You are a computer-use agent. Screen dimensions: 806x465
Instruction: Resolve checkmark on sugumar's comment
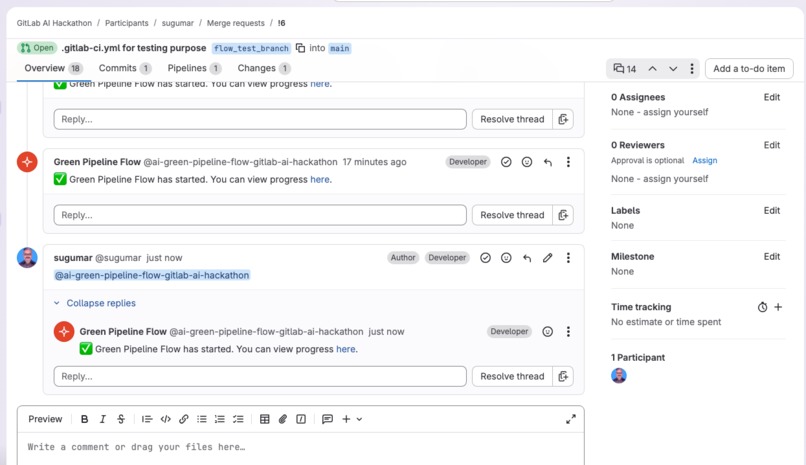click(485, 257)
